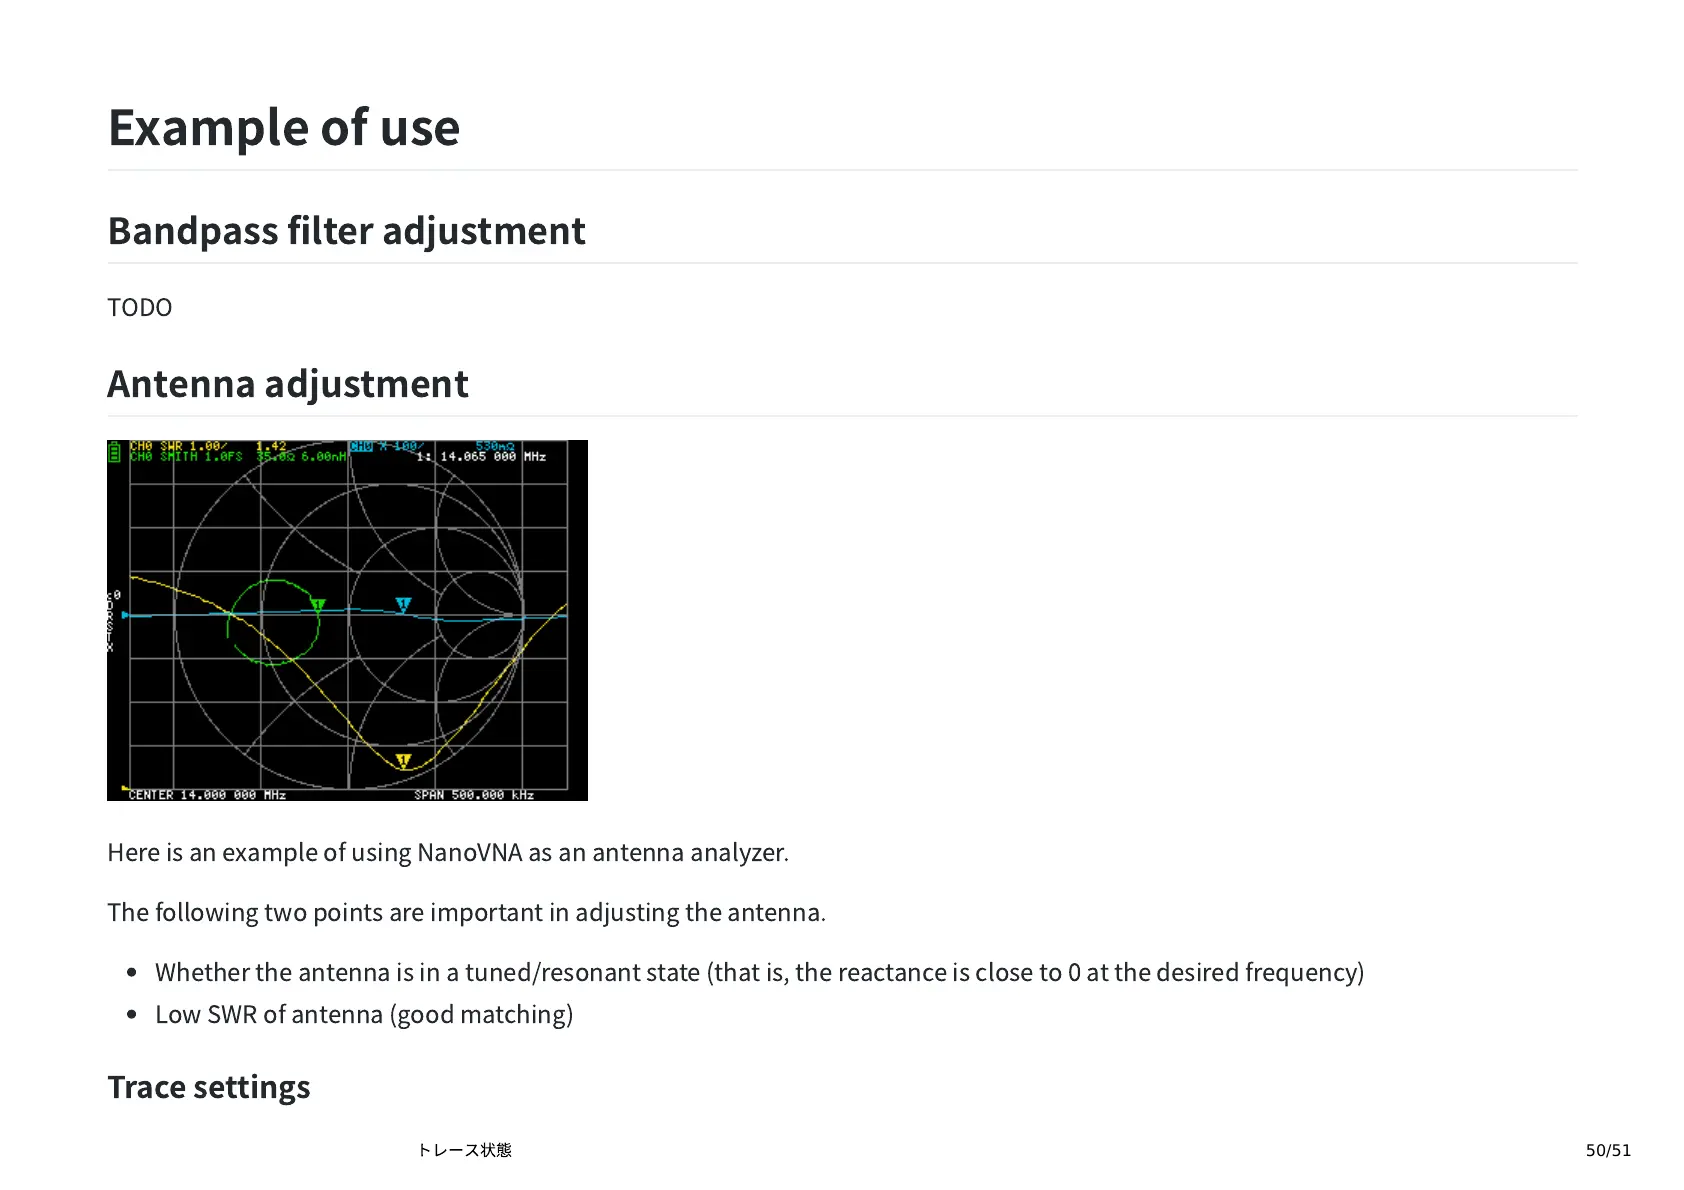
Task: Click the yellow reference arrow at bottom-left
Action: pyautogui.click(x=124, y=788)
